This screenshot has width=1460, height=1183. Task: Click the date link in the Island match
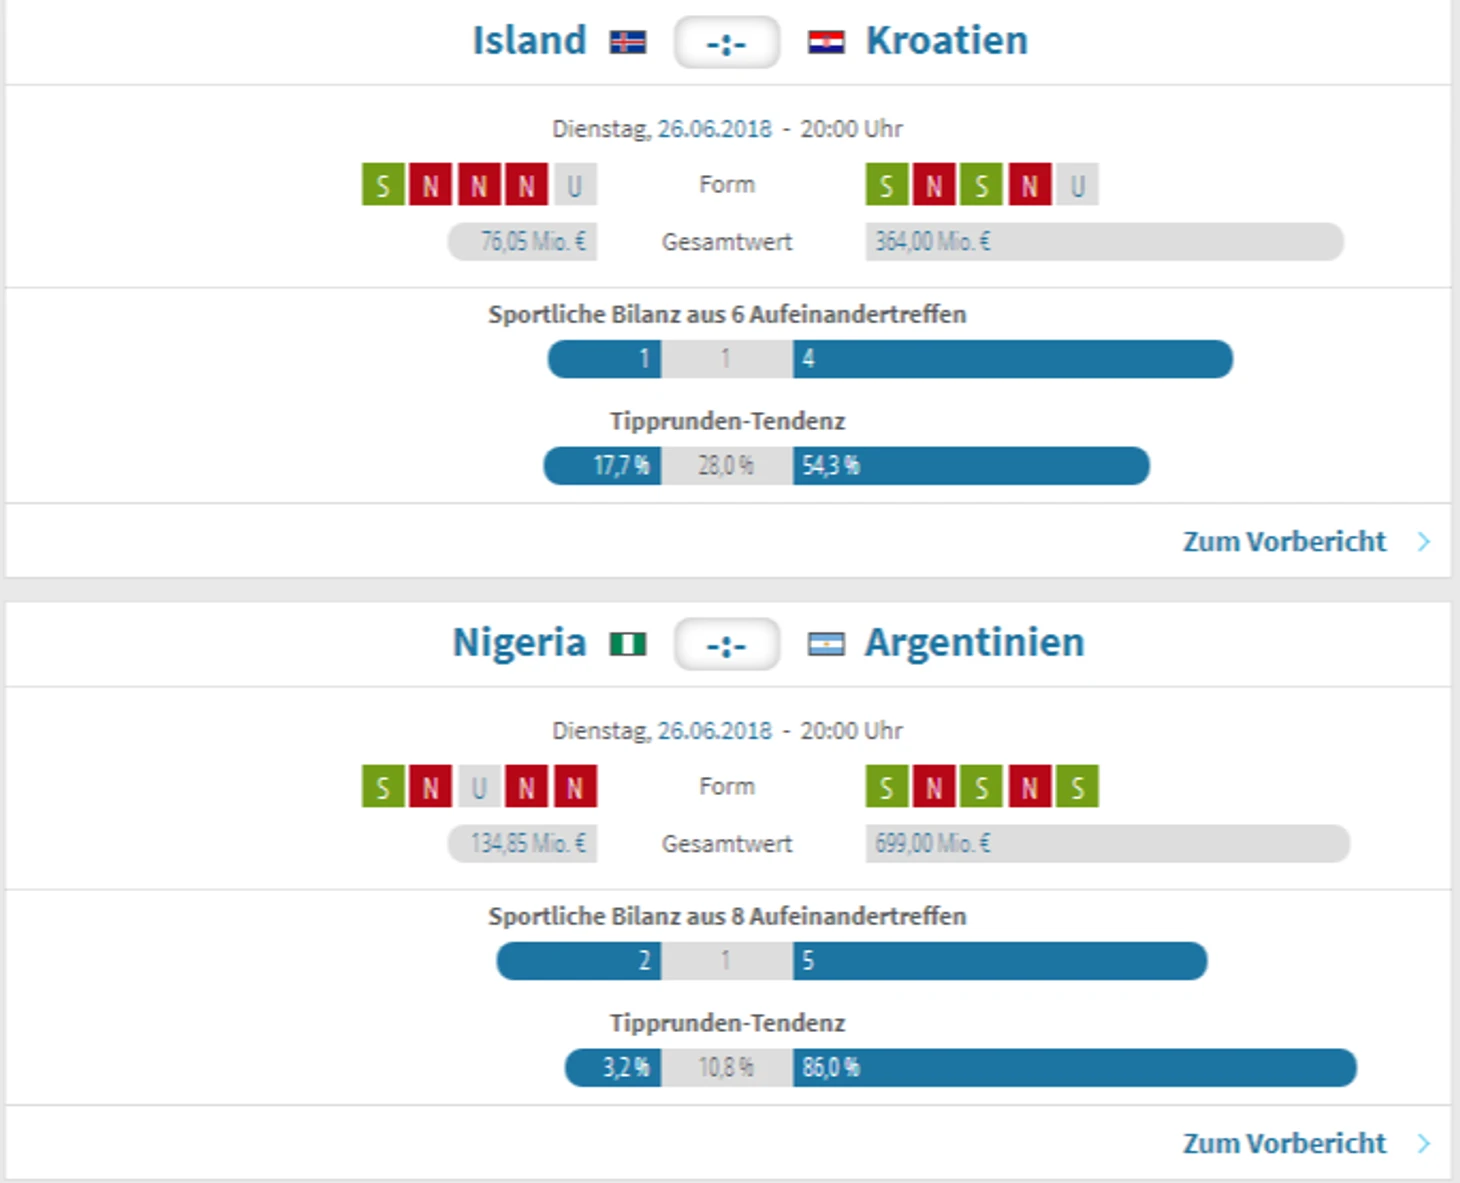[714, 129]
